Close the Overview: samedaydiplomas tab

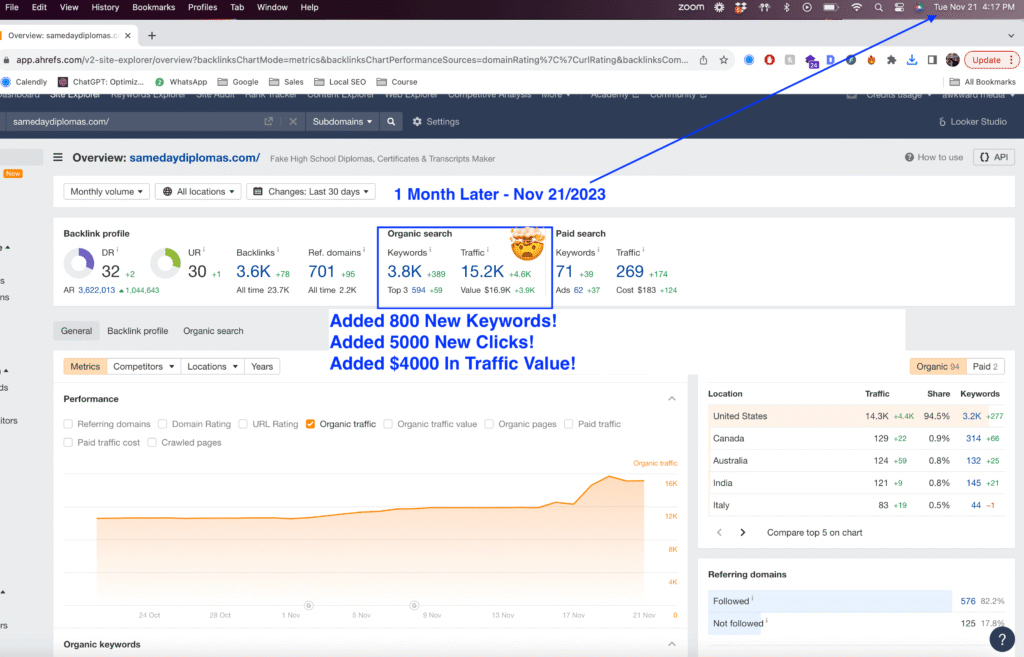(x=127, y=36)
